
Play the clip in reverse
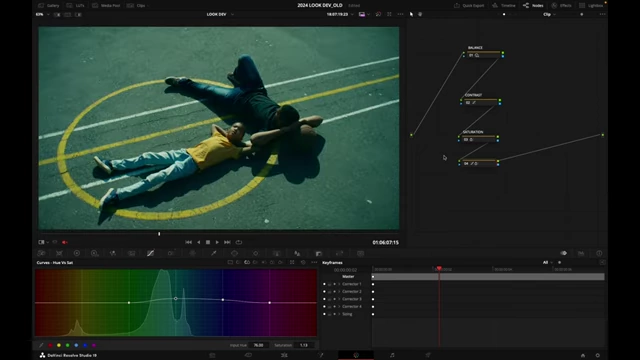point(199,242)
